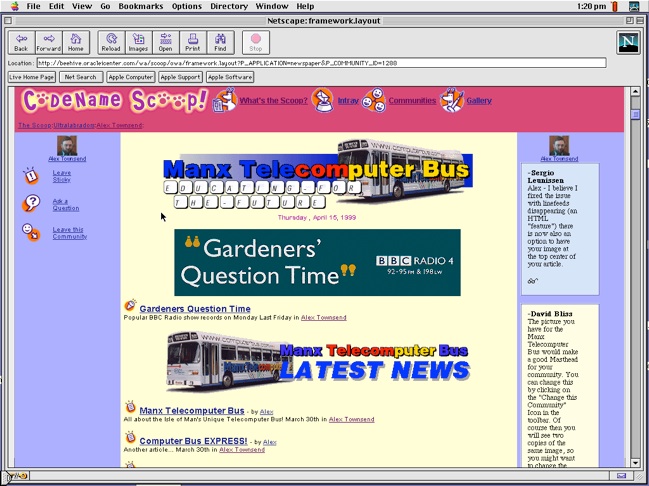Viewport: 649px width, 486px height.
Task: Click the Netscape logo icon
Action: [627, 42]
